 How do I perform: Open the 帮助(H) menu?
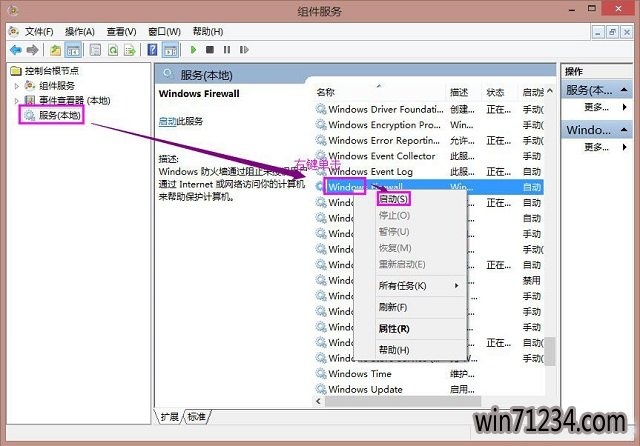click(208, 31)
